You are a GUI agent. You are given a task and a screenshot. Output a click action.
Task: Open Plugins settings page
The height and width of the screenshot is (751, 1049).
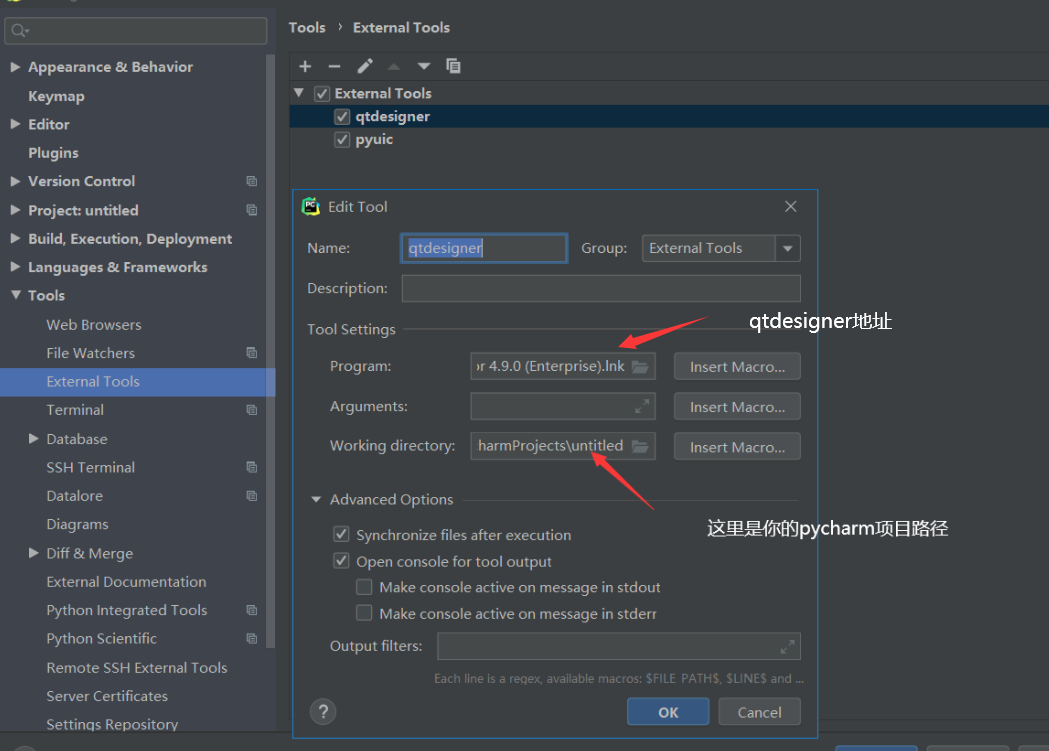[54, 153]
